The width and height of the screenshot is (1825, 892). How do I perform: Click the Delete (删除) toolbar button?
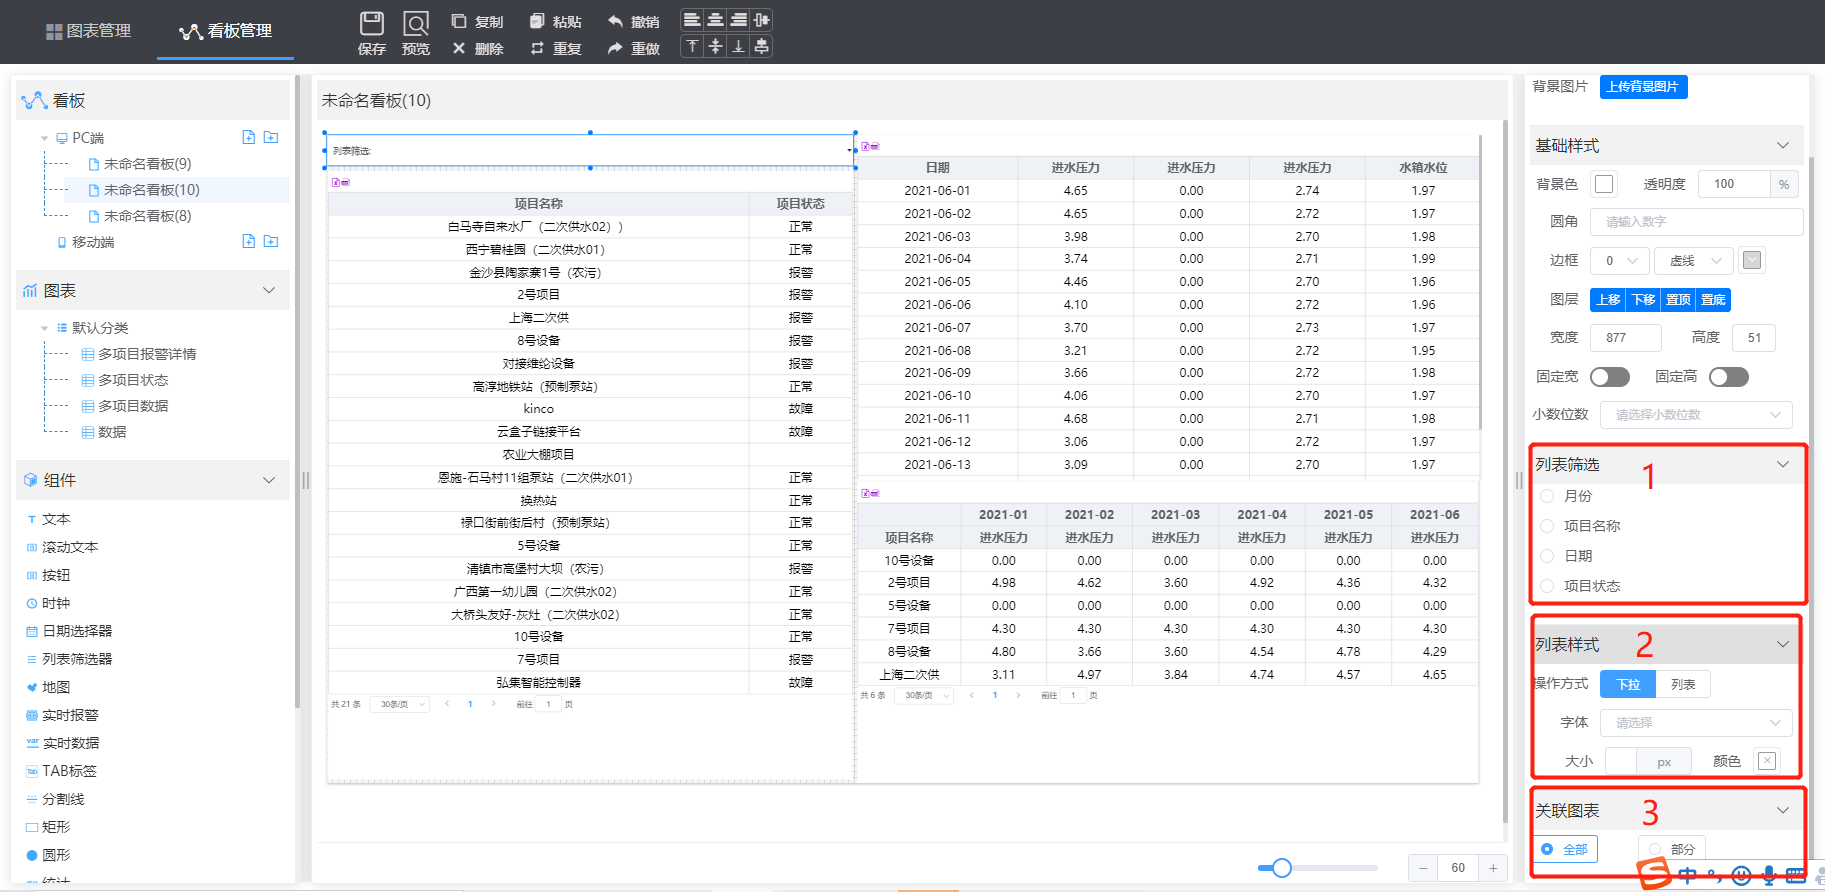point(477,48)
